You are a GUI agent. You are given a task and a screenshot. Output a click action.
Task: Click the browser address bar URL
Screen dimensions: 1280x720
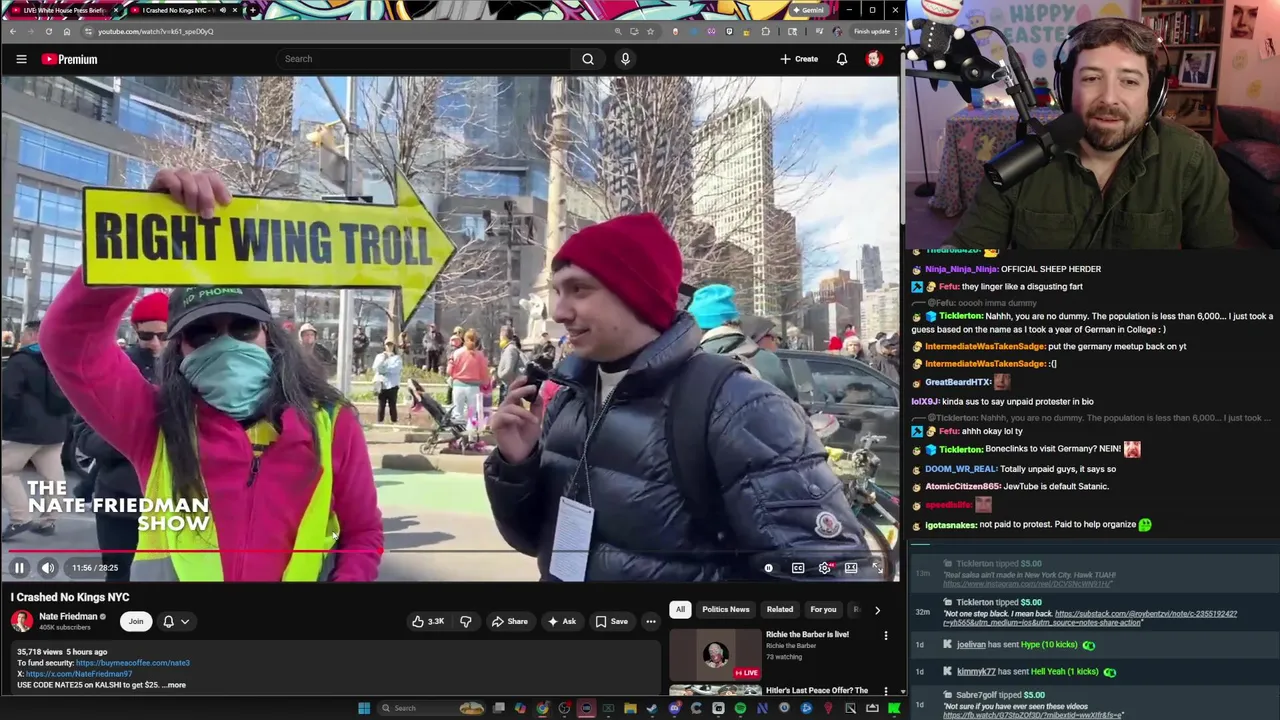[x=155, y=31]
